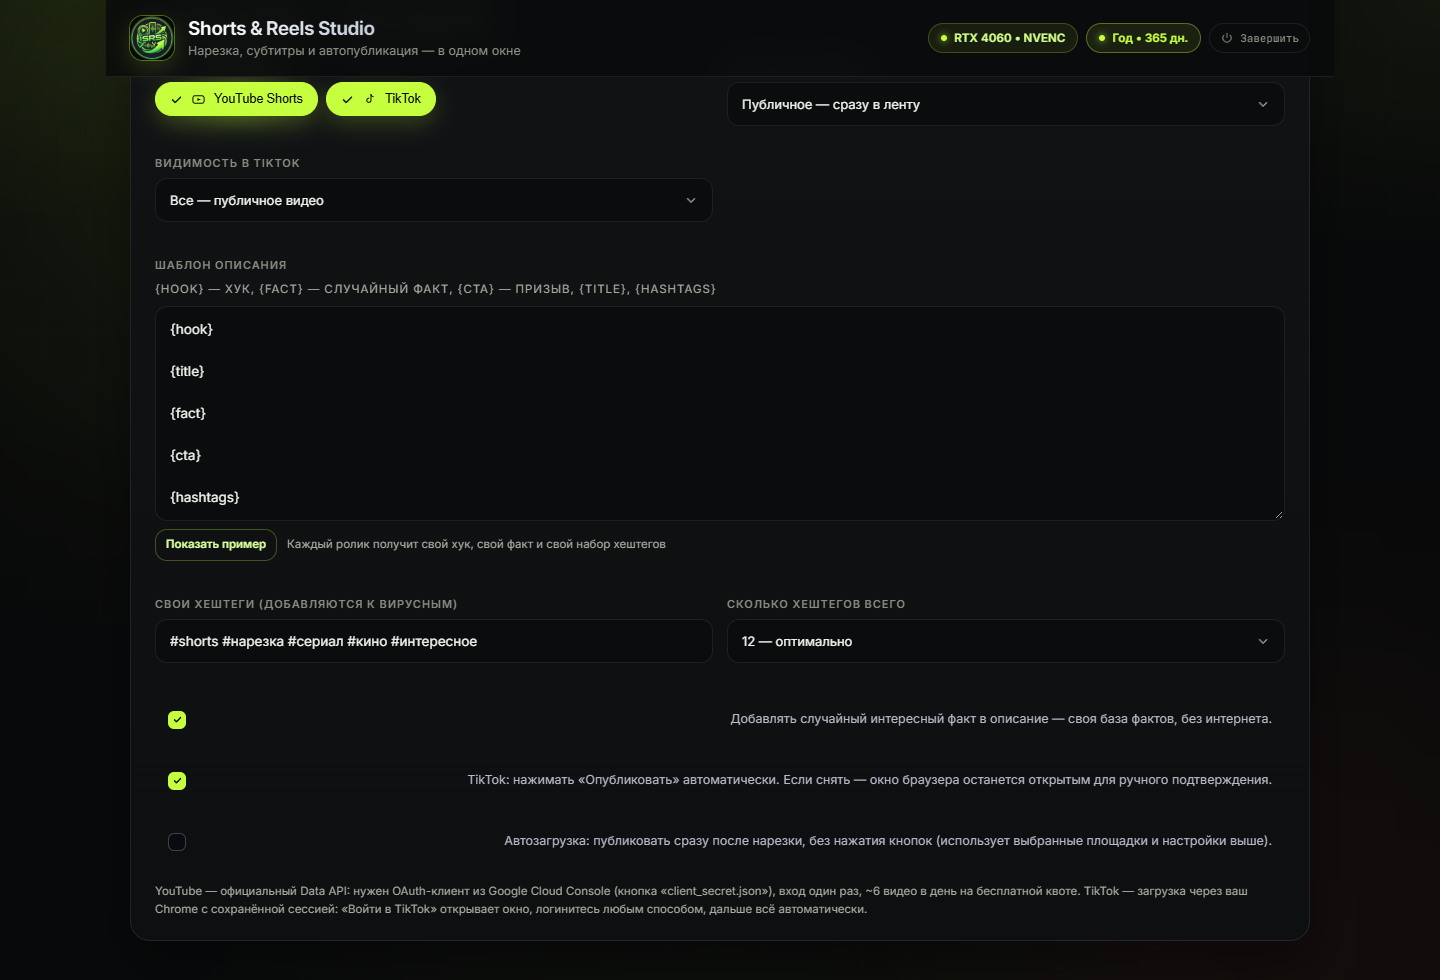The width and height of the screenshot is (1440, 980).
Task: Toggle the YouTube Shorts platform chip
Action: pyautogui.click(x=236, y=99)
